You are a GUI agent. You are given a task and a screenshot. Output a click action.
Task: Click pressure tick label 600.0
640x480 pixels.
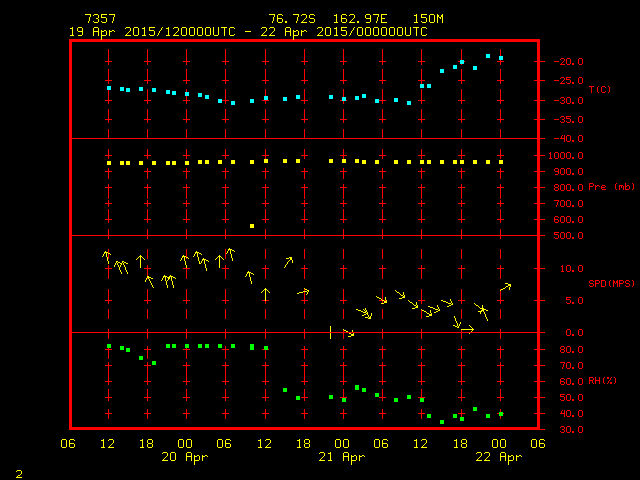pyautogui.click(x=568, y=220)
